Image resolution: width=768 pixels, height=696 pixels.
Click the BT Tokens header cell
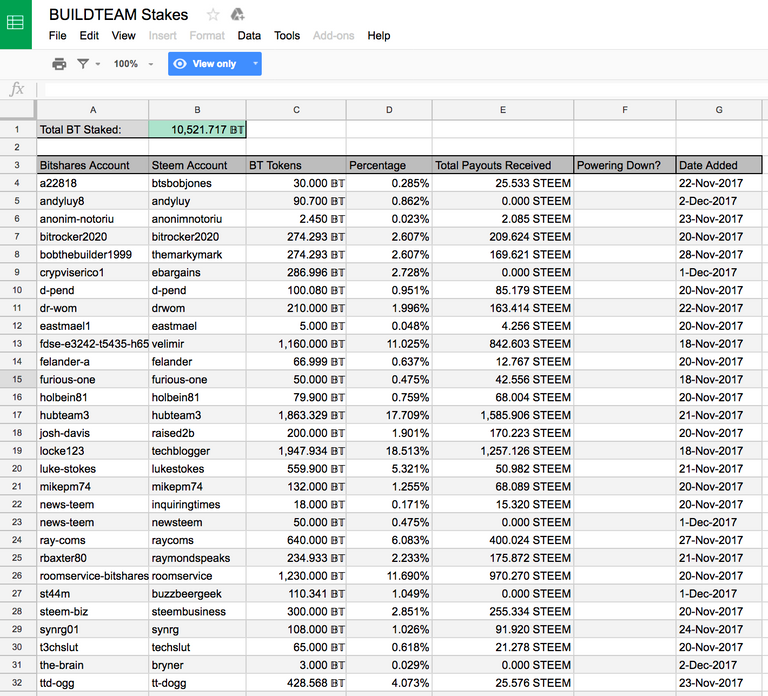[296, 165]
